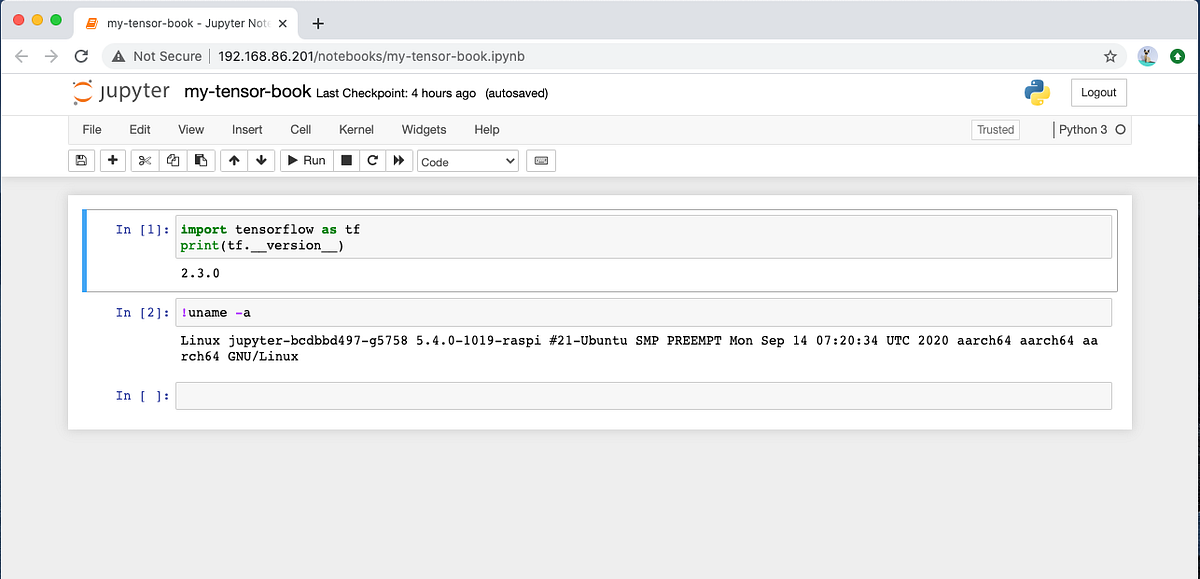Open the Widgets menu
The height and width of the screenshot is (579, 1200).
coord(423,129)
